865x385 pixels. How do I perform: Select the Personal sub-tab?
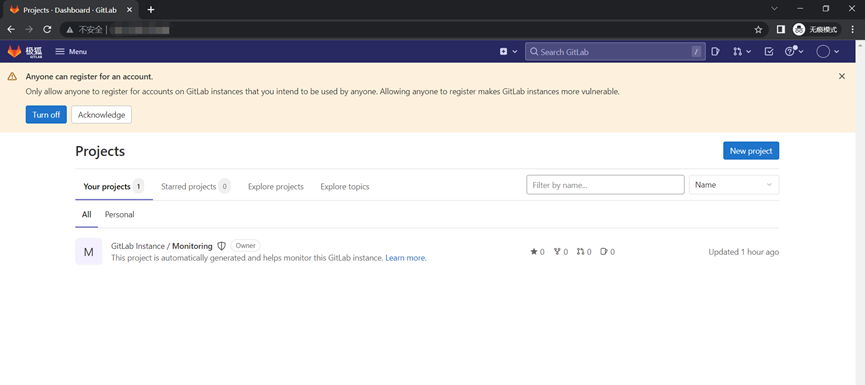pyautogui.click(x=120, y=215)
